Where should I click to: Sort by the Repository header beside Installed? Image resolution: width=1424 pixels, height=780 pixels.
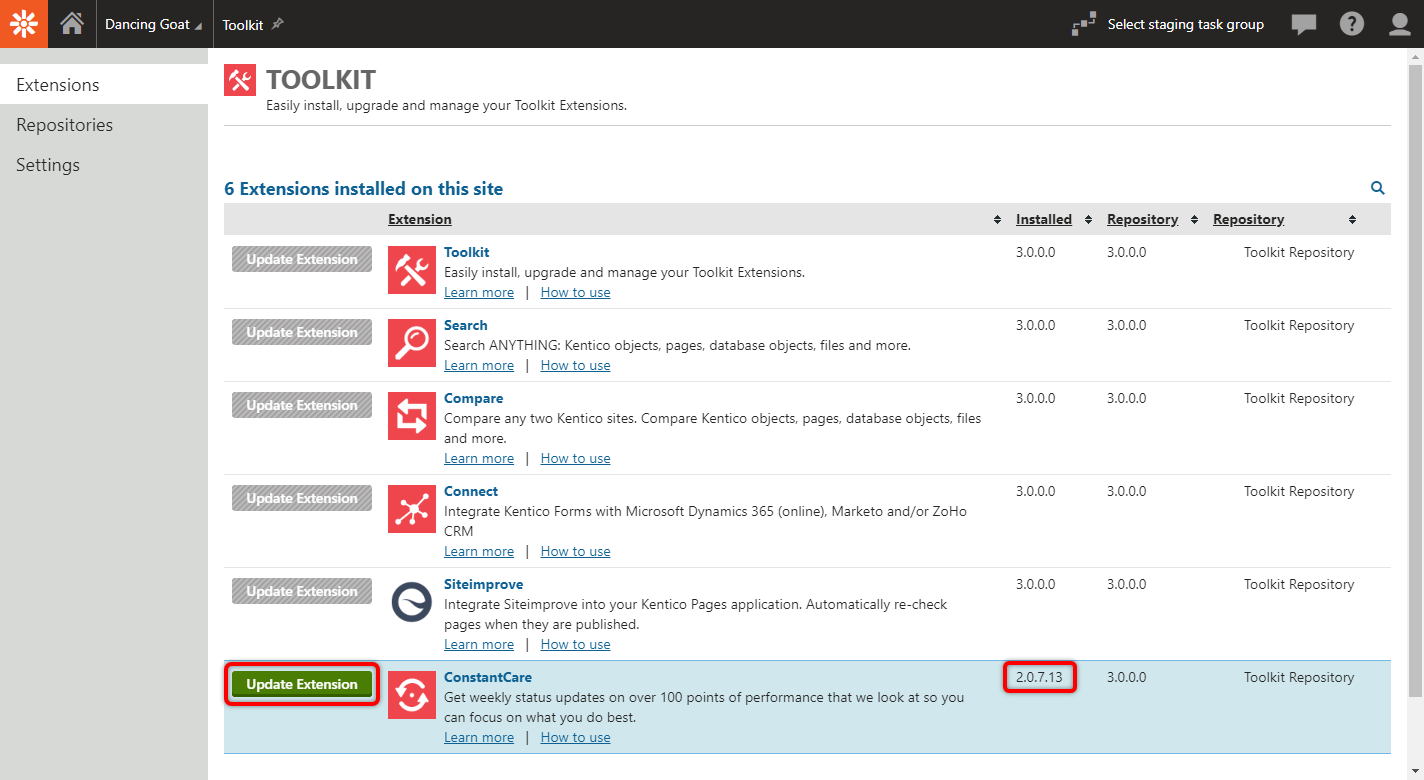click(x=1142, y=220)
